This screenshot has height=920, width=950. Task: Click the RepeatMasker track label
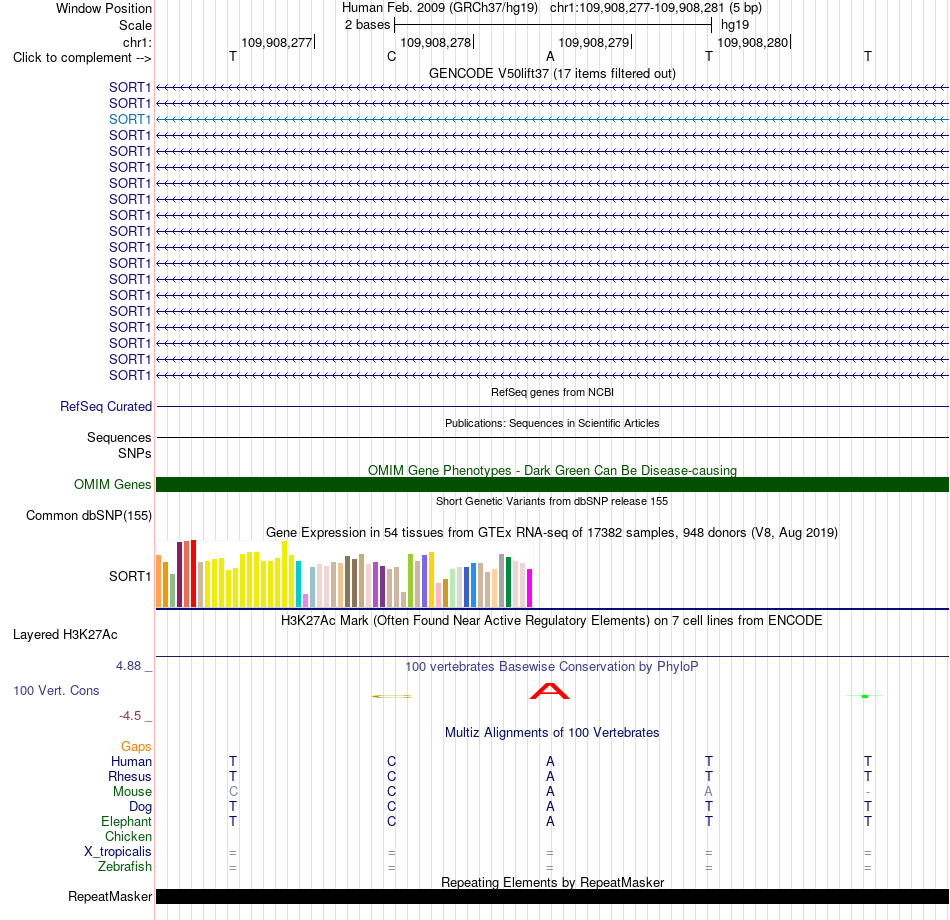point(110,896)
